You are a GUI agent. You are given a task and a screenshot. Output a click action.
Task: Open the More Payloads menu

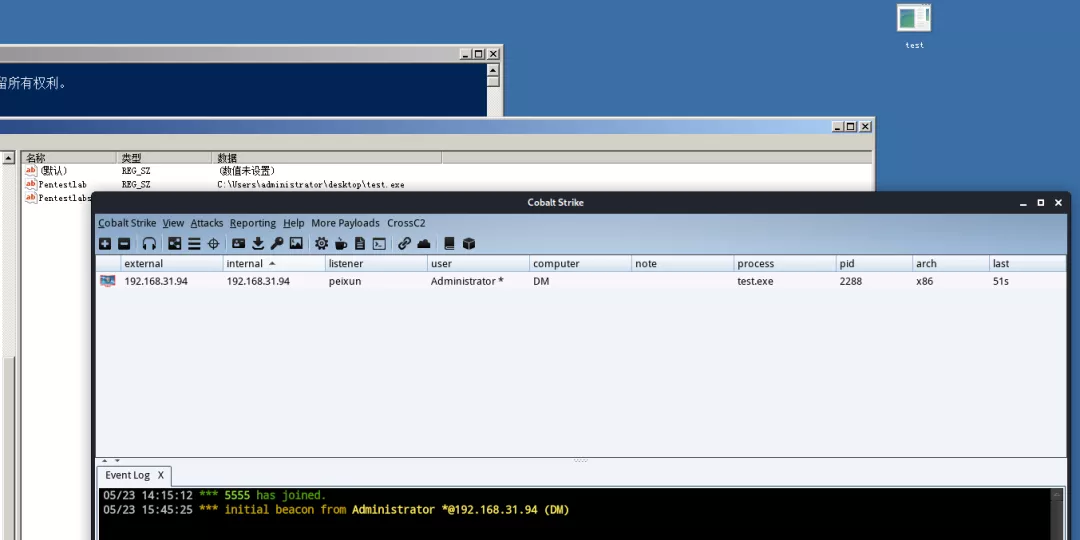(x=345, y=223)
